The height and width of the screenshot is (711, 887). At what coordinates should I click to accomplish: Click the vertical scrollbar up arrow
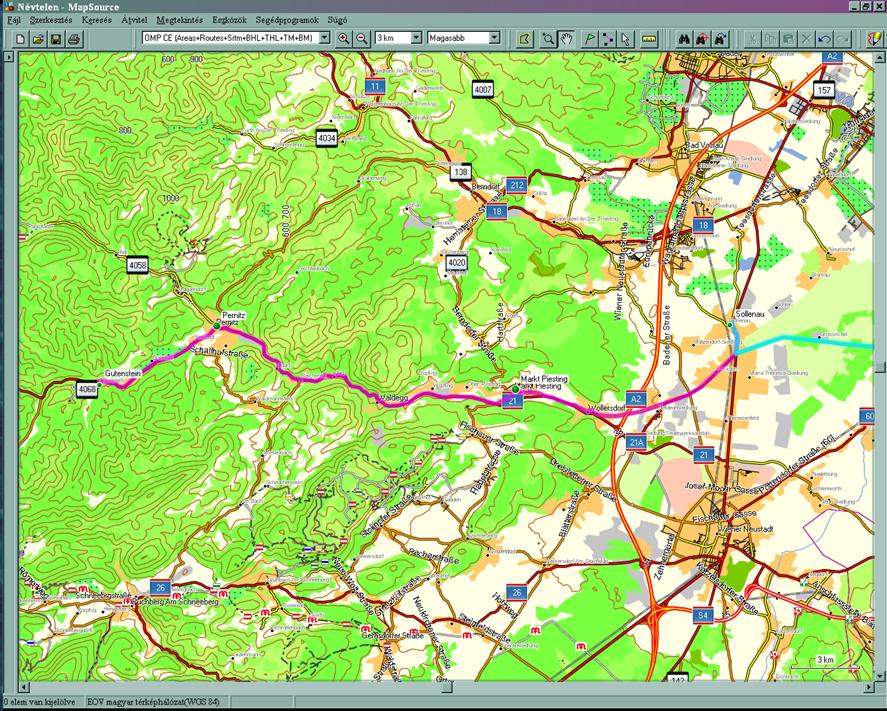(x=880, y=58)
